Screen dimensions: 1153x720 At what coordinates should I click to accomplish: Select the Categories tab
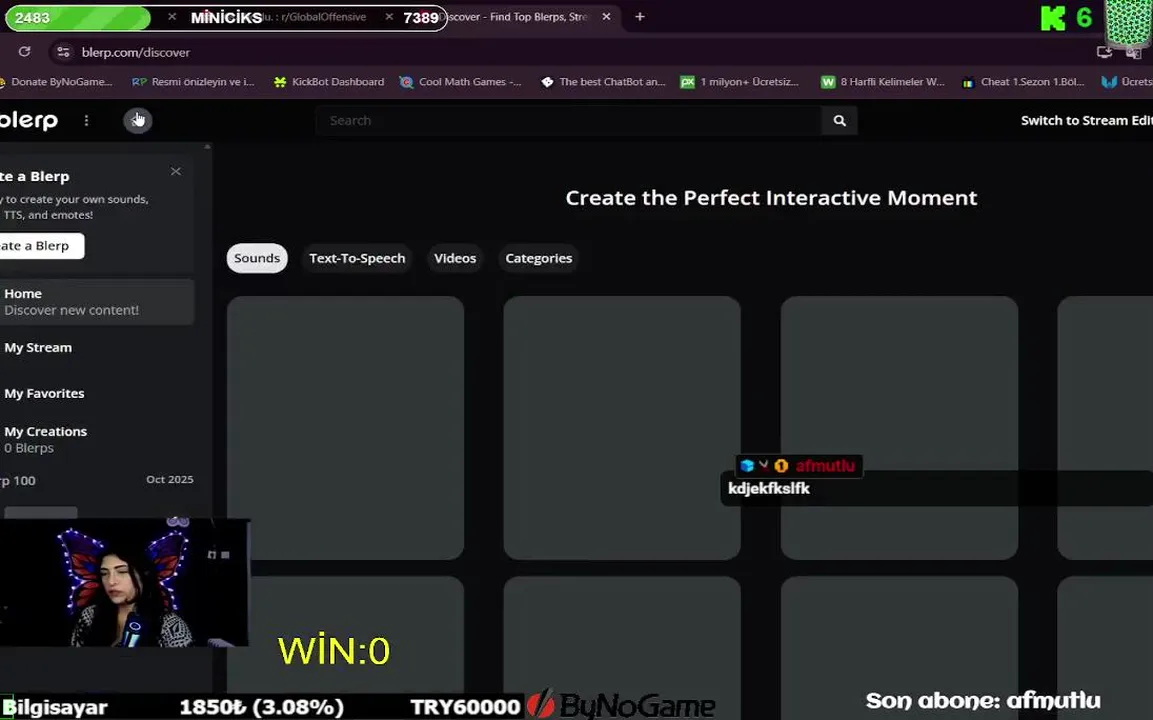pyautogui.click(x=538, y=258)
